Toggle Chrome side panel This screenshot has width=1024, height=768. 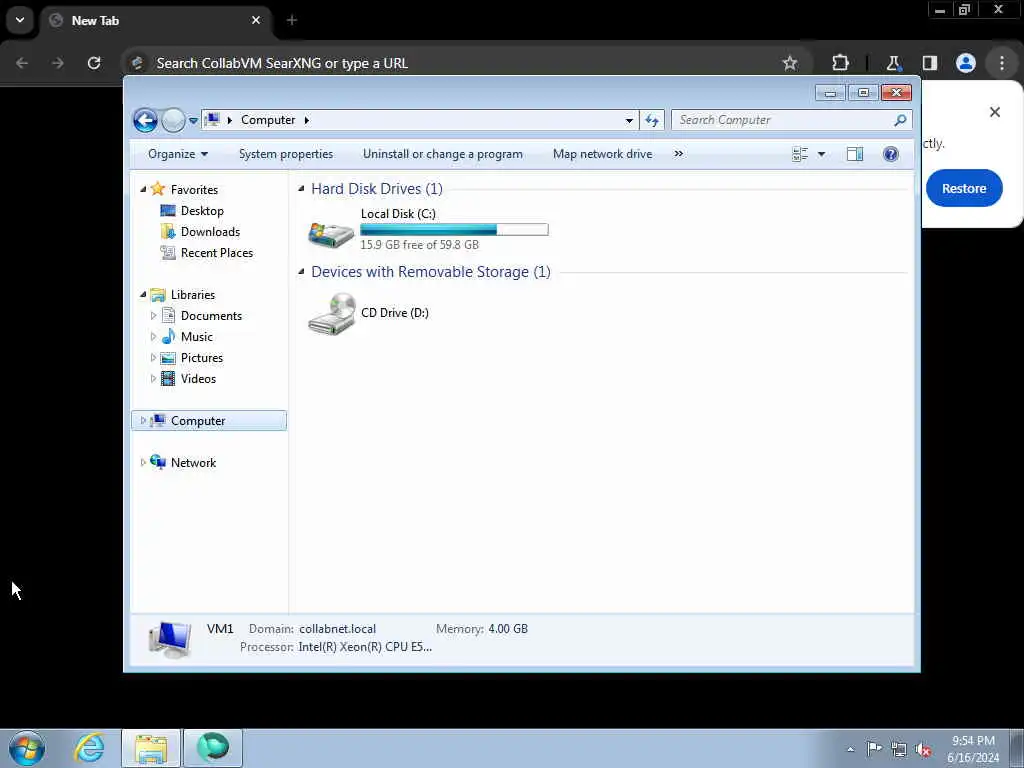[x=930, y=63]
